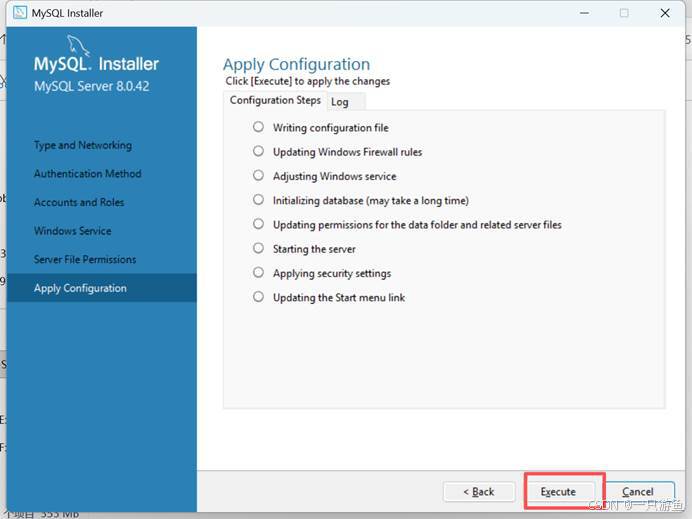Viewport: 692px width, 519px height.
Task: Click 'Click [Execute] to apply the changes' text
Action: [308, 81]
